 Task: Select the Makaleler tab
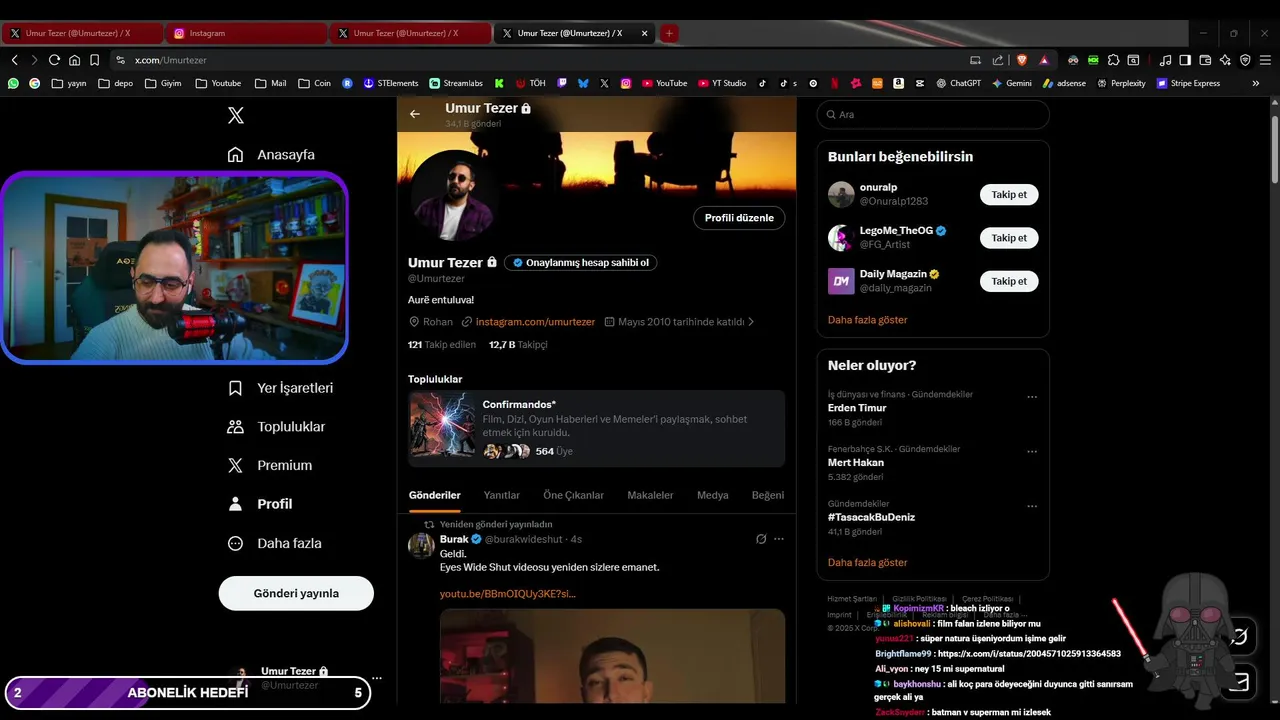click(x=650, y=495)
